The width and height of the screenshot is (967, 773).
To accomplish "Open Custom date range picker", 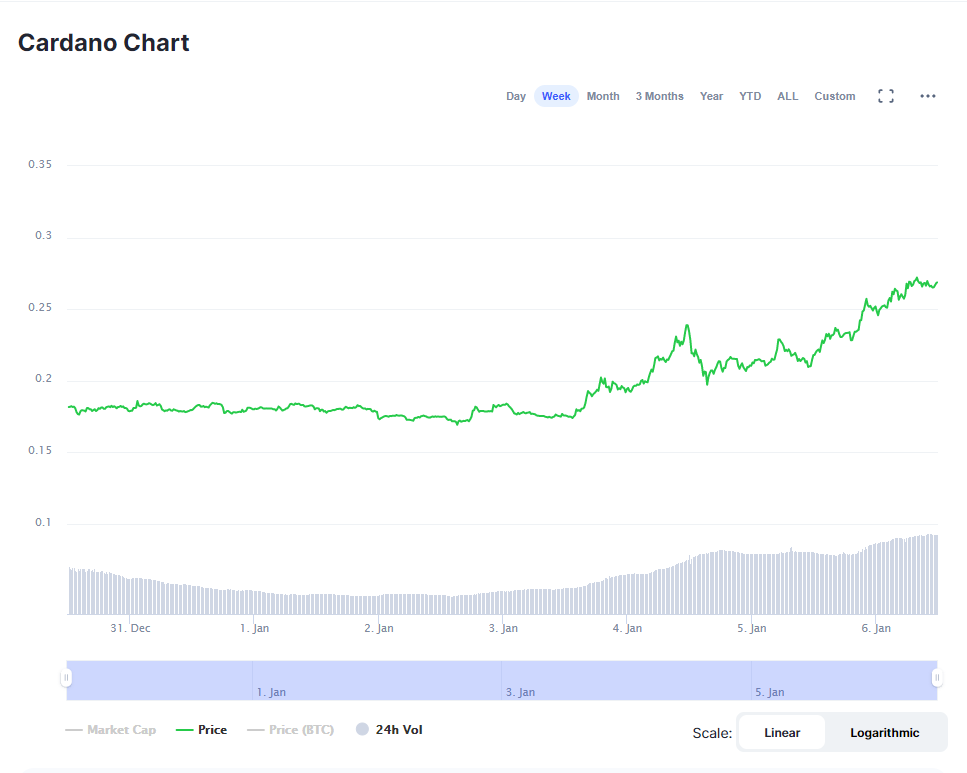I will [834, 96].
